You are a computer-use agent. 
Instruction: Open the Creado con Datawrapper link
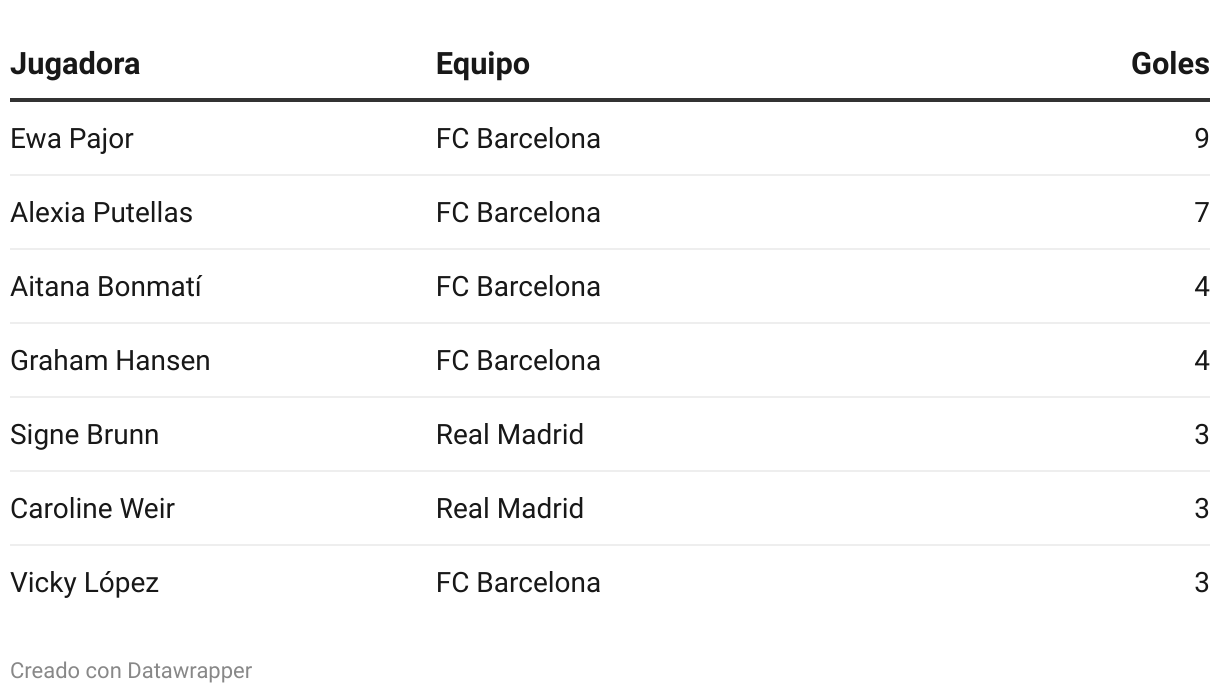(131, 670)
